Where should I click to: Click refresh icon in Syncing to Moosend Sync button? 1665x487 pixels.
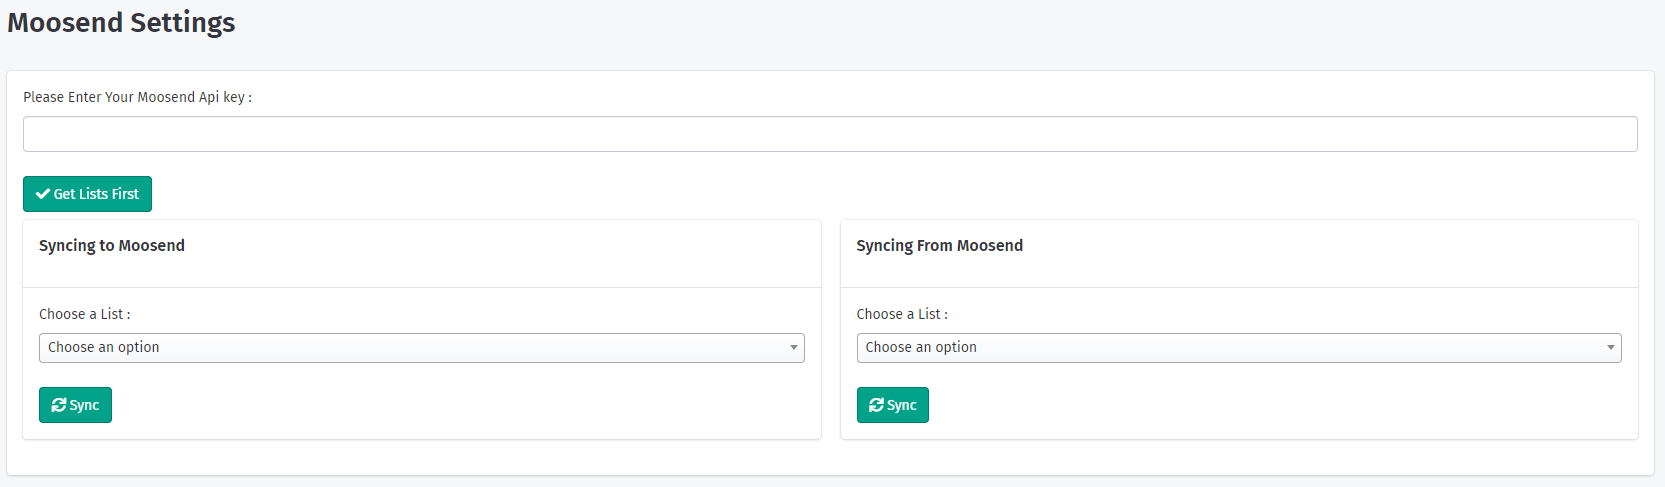(59, 405)
